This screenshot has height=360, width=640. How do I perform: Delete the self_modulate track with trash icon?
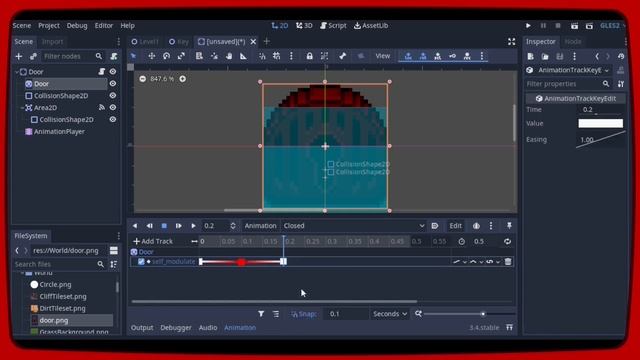coord(508,262)
